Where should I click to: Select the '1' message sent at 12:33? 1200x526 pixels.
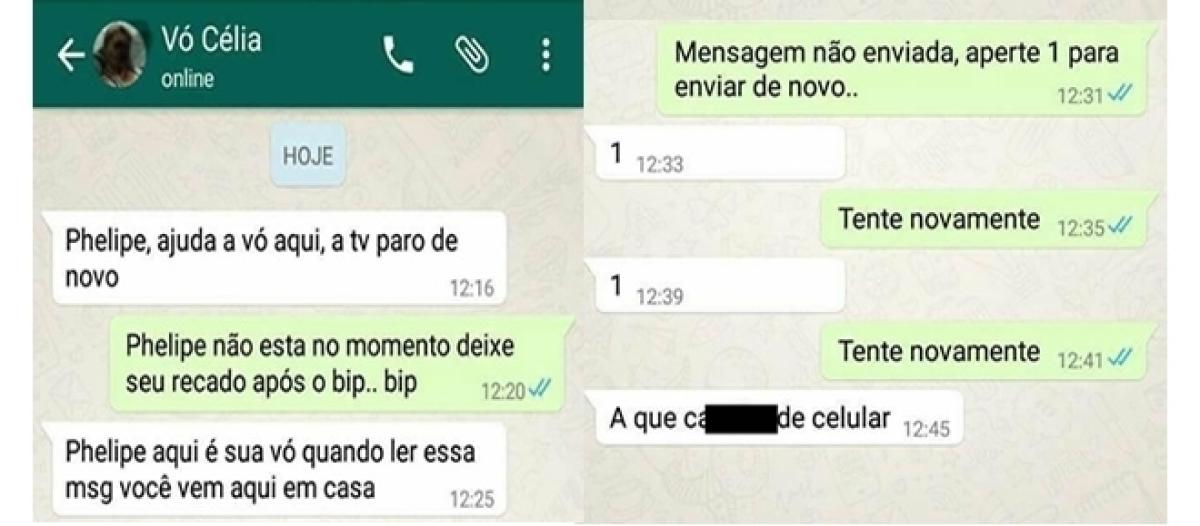720,154
